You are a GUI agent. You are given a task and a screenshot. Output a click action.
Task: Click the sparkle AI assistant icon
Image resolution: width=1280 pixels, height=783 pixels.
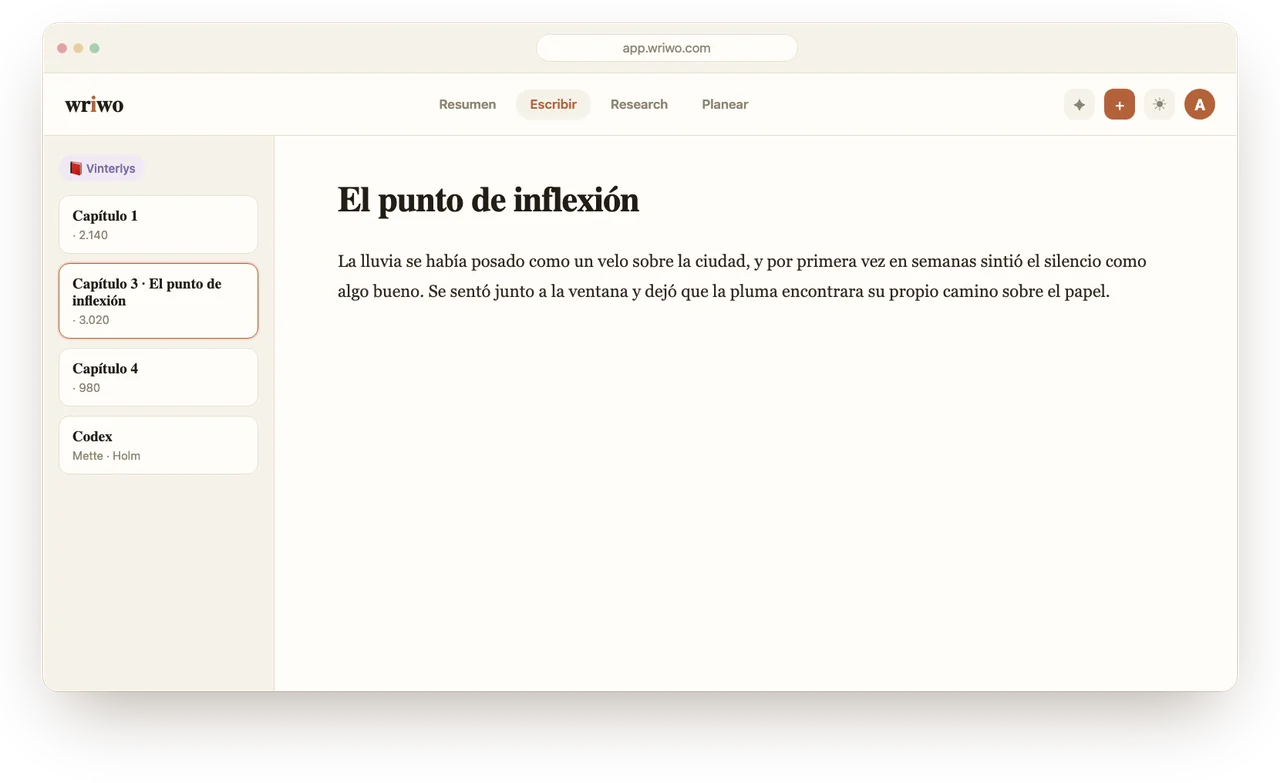1079,104
